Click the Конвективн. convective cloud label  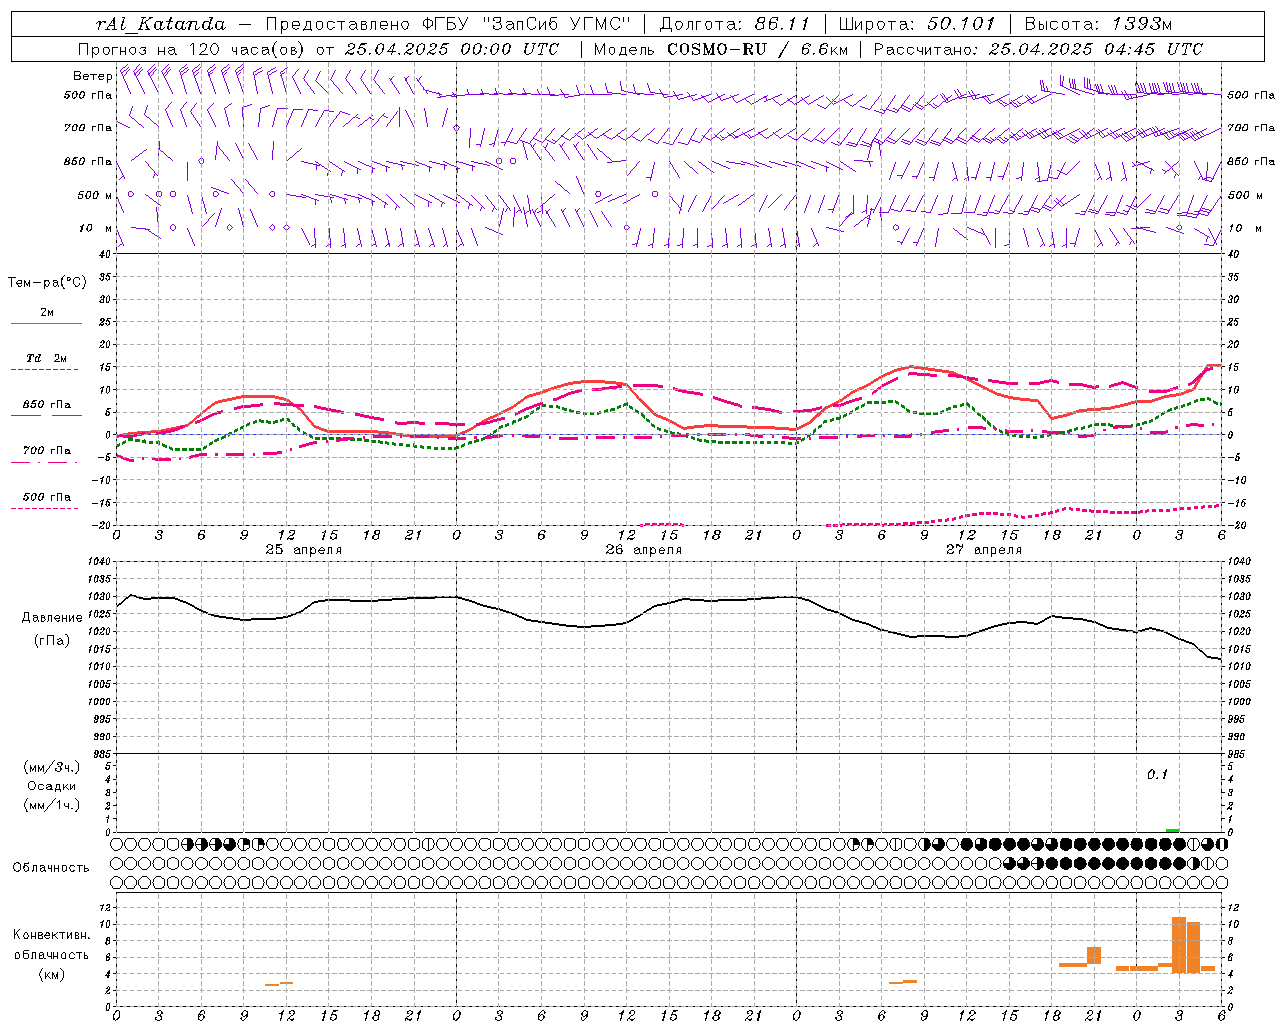(52, 935)
